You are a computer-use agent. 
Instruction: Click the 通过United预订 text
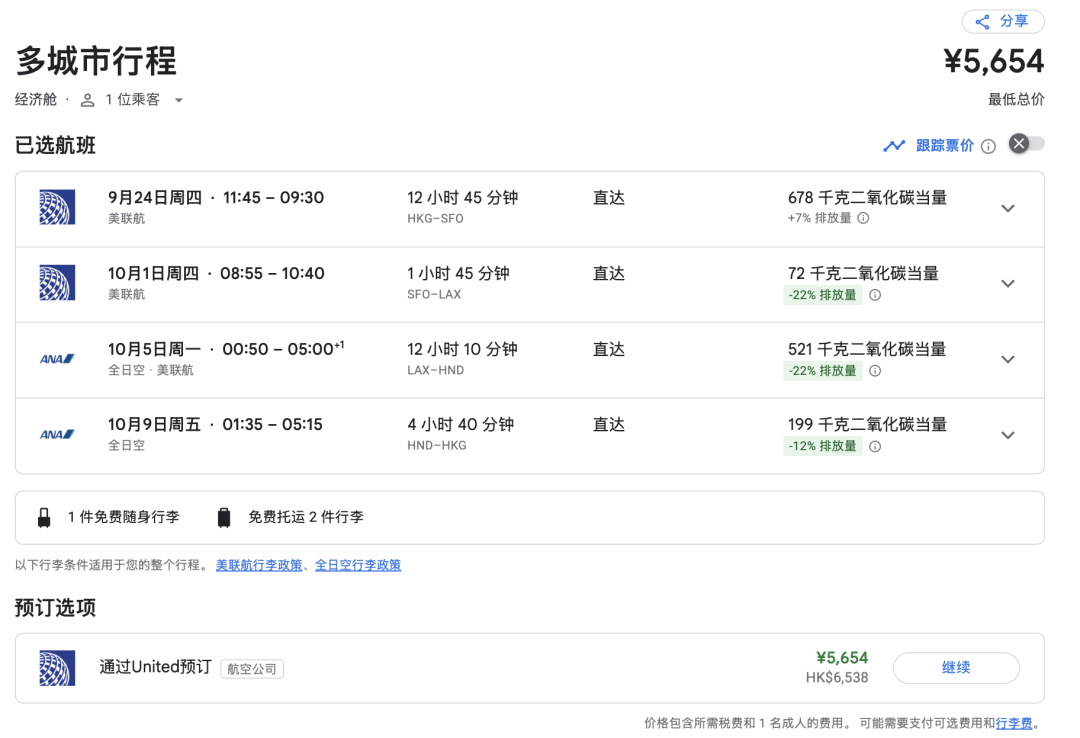click(155, 667)
